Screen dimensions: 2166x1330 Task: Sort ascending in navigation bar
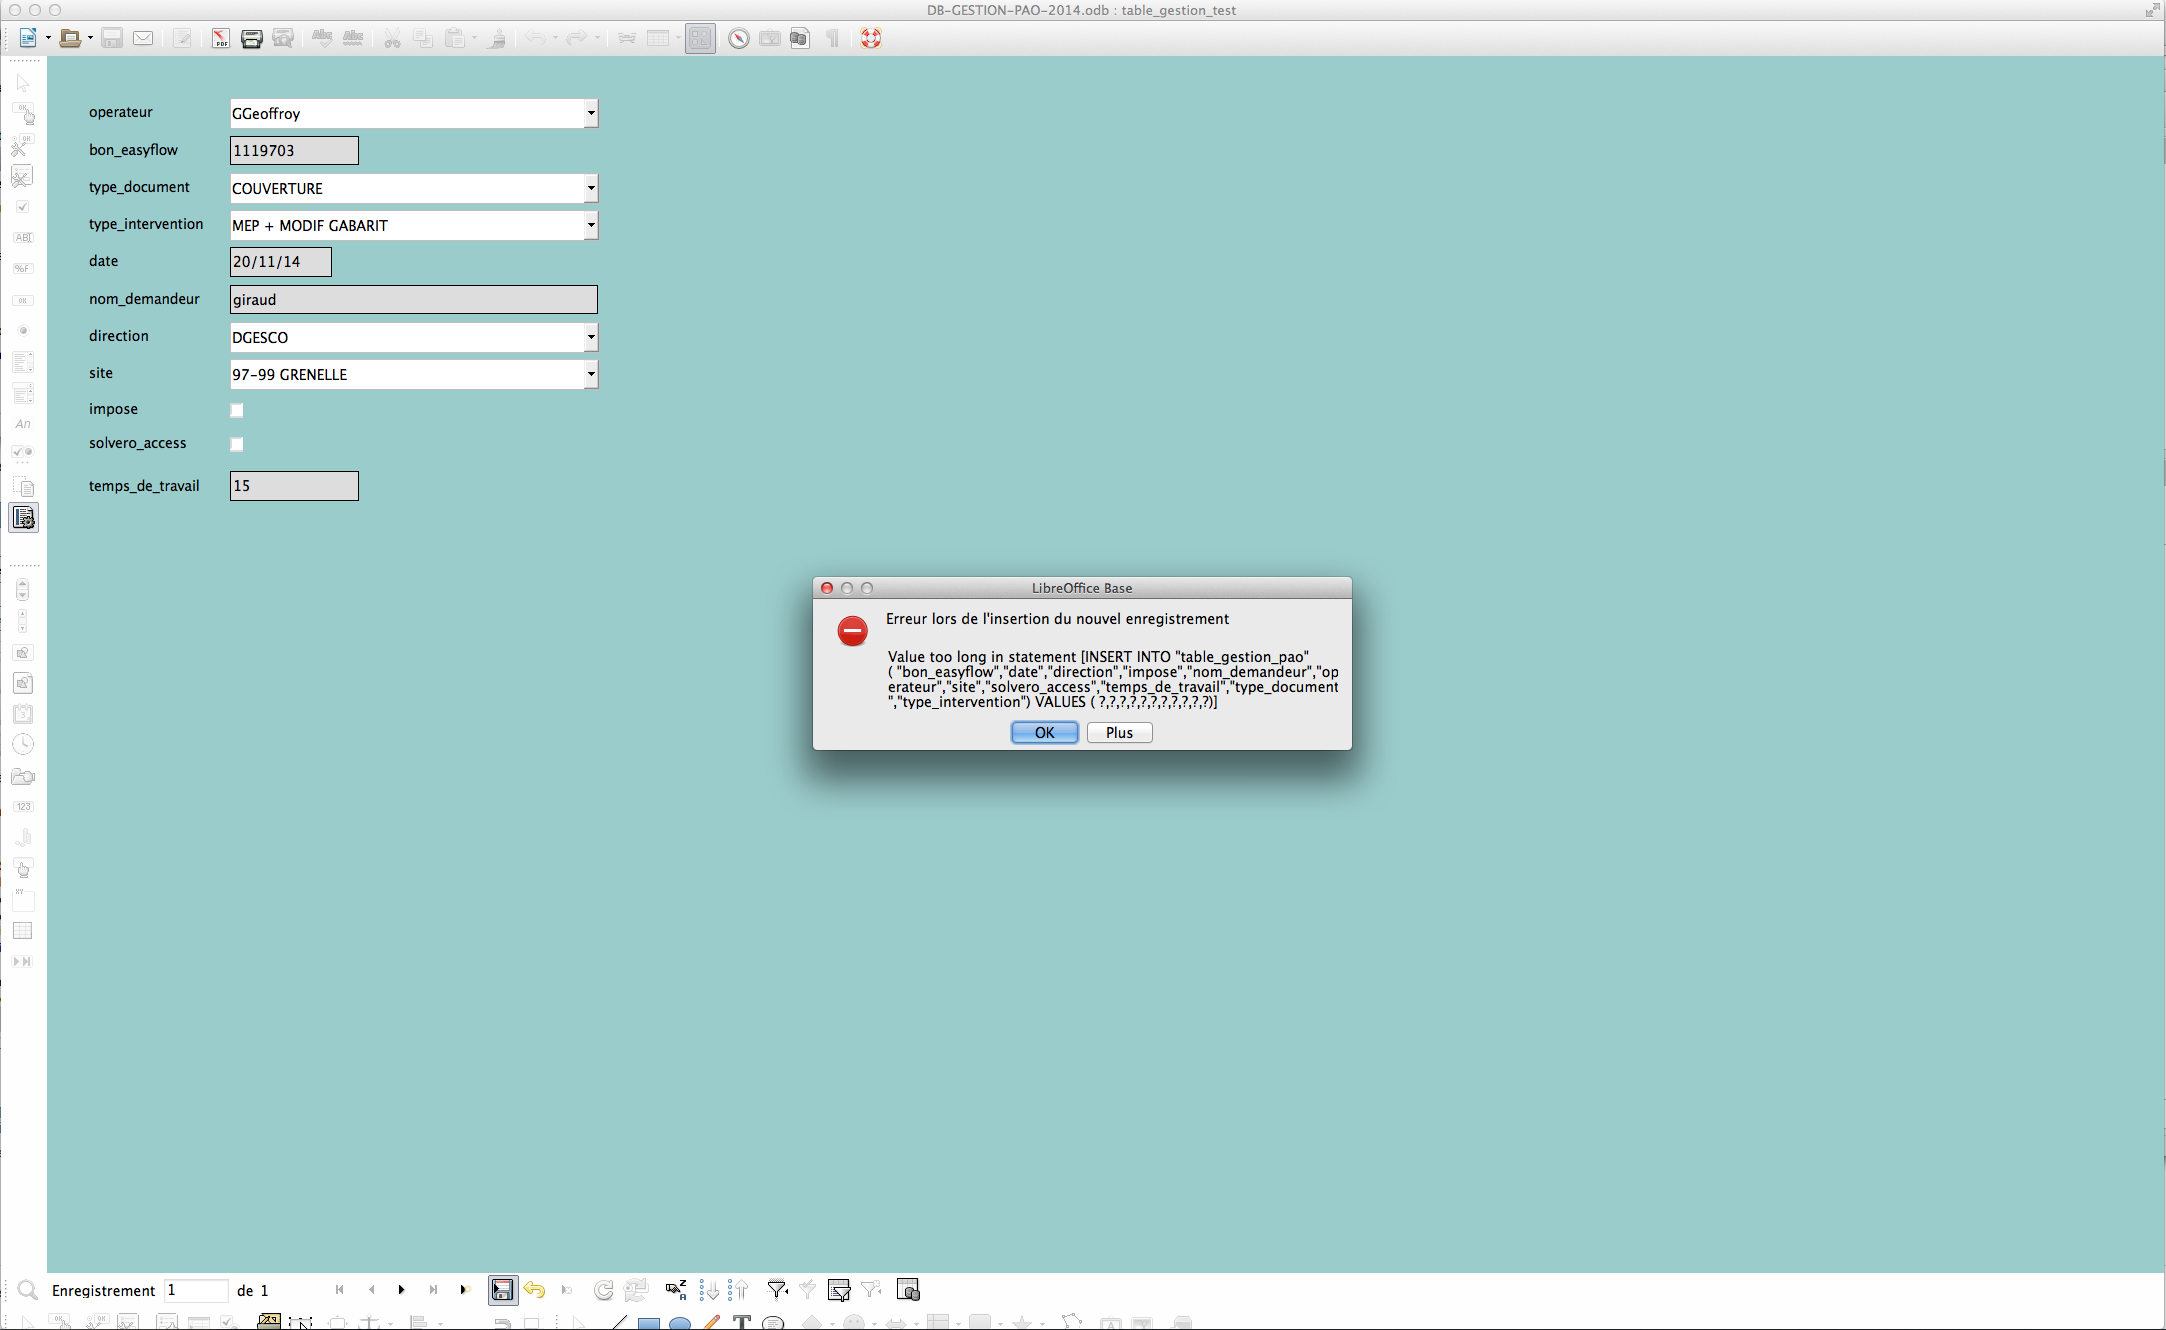[x=709, y=1290]
